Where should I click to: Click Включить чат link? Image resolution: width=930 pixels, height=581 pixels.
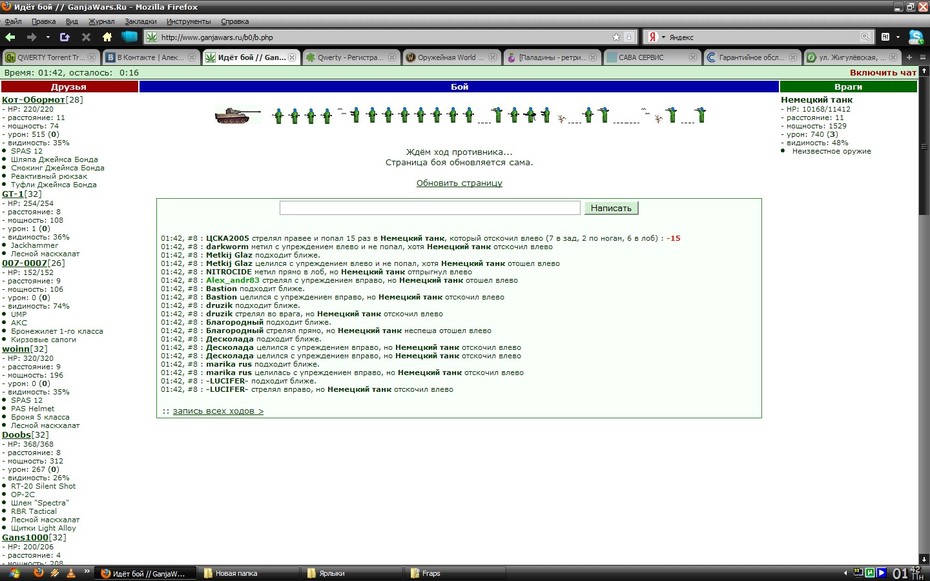tap(883, 72)
